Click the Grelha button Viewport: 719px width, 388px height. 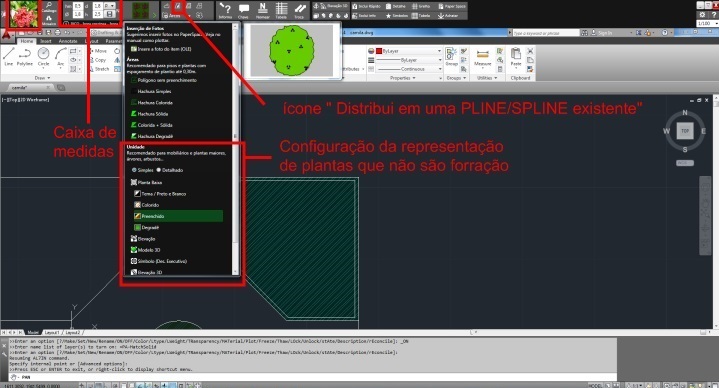point(421,6)
